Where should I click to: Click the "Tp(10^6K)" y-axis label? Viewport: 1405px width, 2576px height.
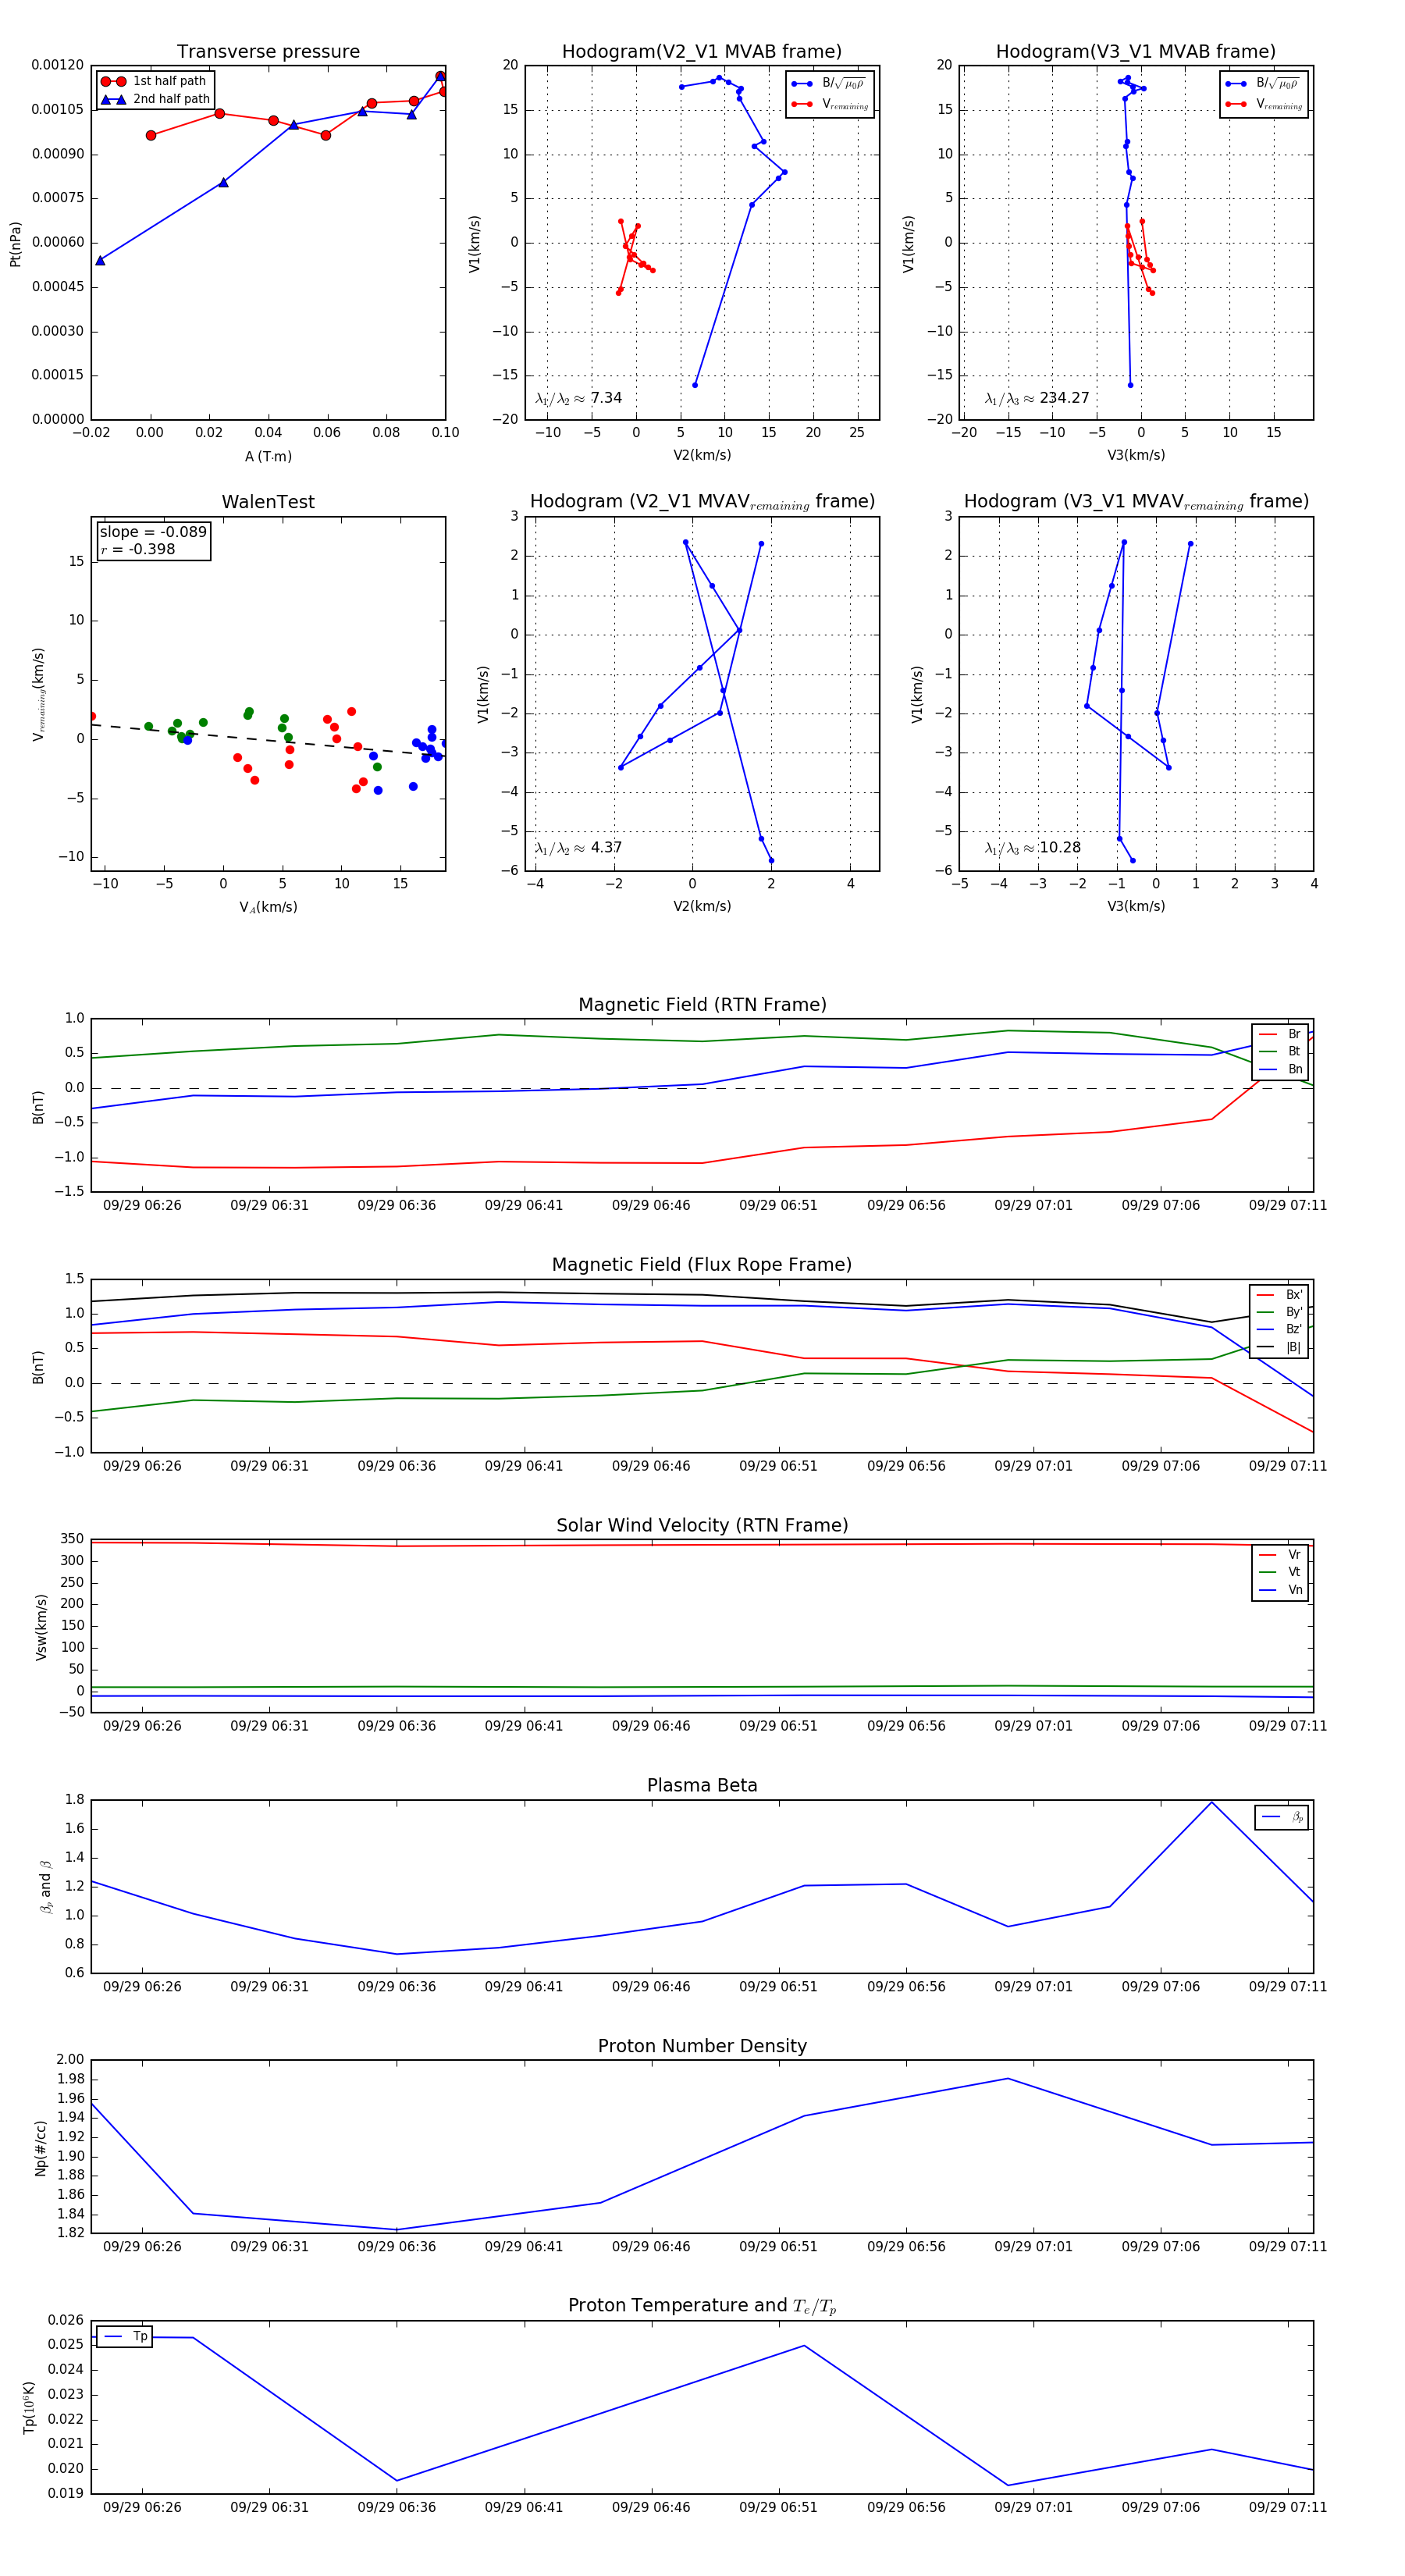(29, 2407)
